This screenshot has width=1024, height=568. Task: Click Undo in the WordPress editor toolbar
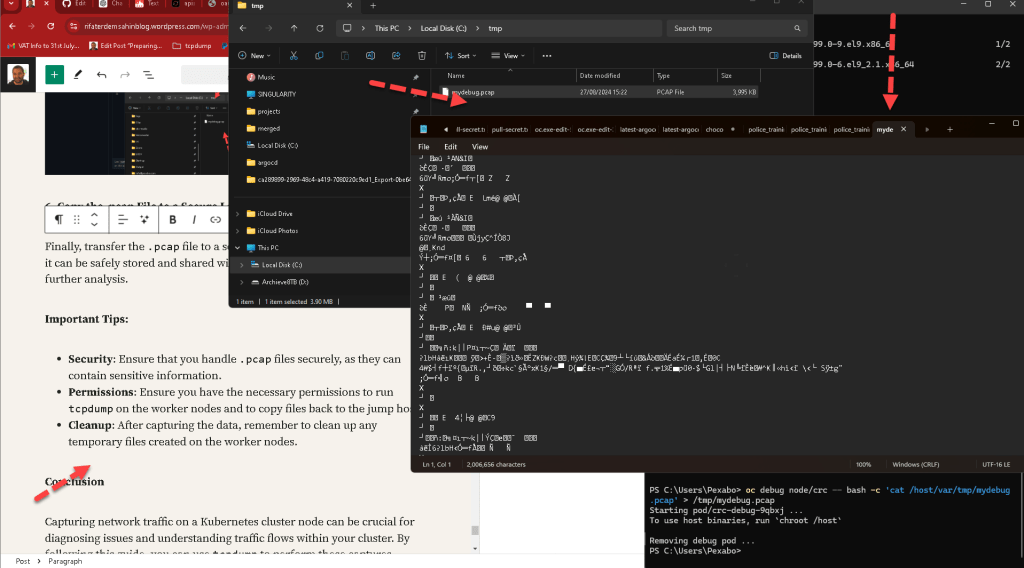(x=101, y=75)
